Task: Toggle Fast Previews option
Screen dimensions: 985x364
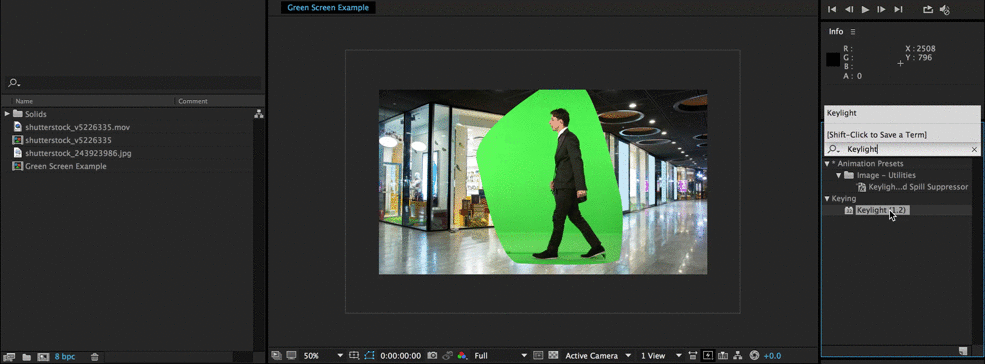Action: click(708, 355)
